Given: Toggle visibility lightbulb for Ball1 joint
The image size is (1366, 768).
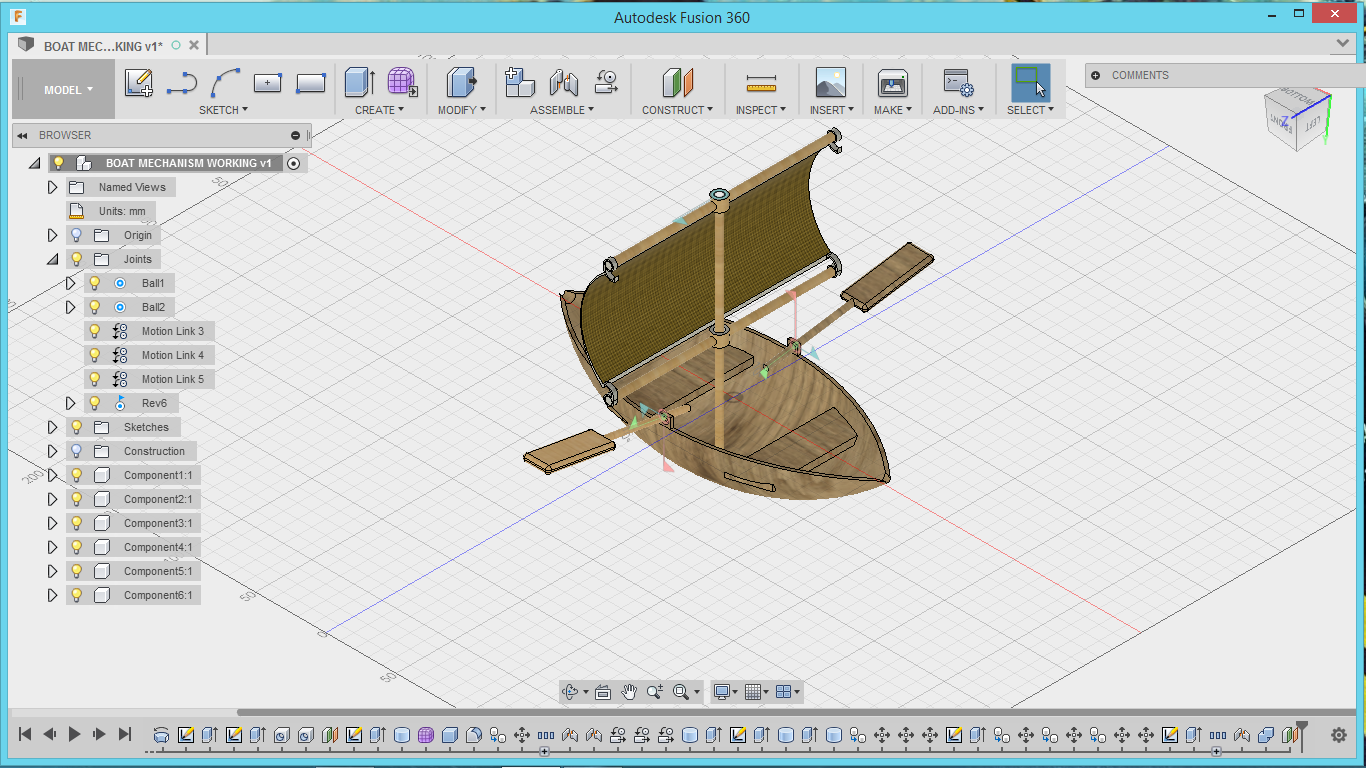Looking at the screenshot, I should [95, 283].
